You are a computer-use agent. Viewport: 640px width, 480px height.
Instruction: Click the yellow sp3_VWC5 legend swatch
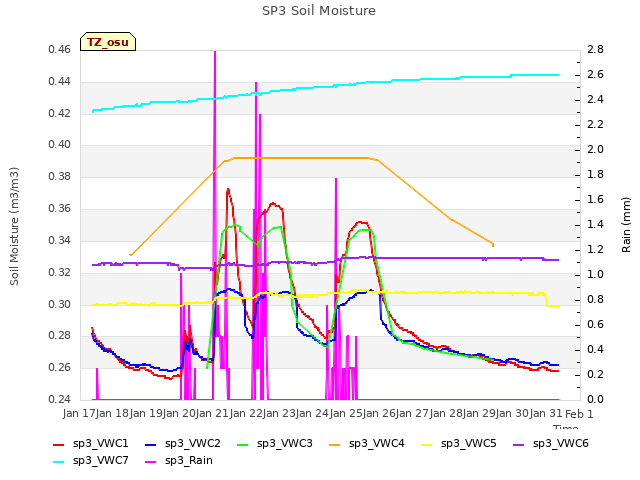pos(427,445)
